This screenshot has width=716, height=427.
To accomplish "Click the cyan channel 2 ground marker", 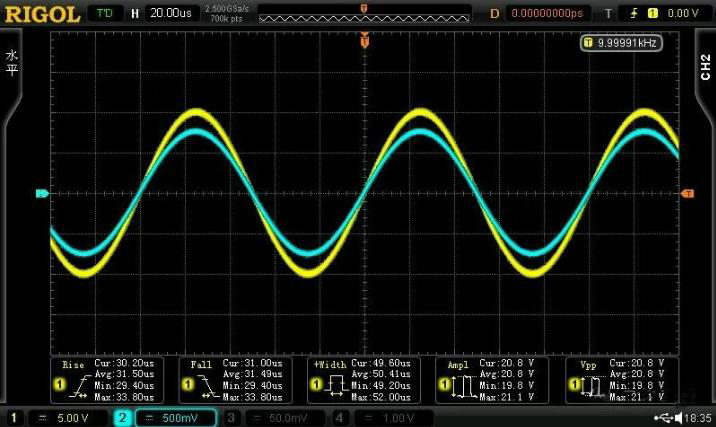I will click(42, 193).
